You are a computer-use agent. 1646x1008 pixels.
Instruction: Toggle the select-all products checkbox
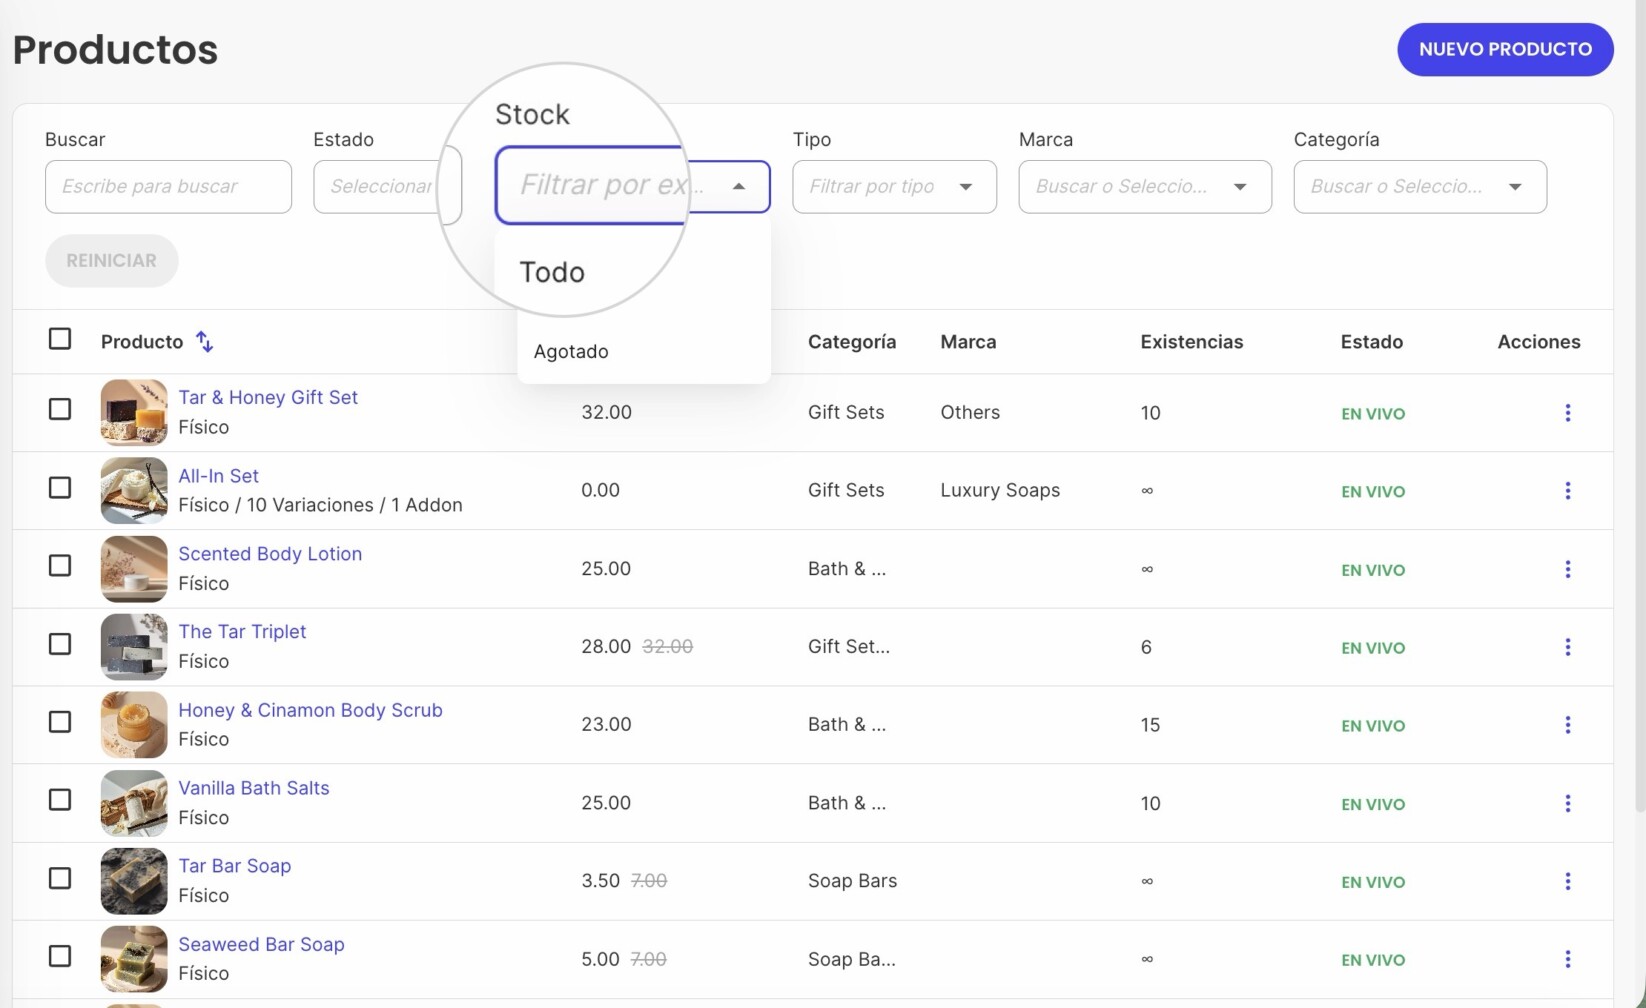(x=60, y=339)
